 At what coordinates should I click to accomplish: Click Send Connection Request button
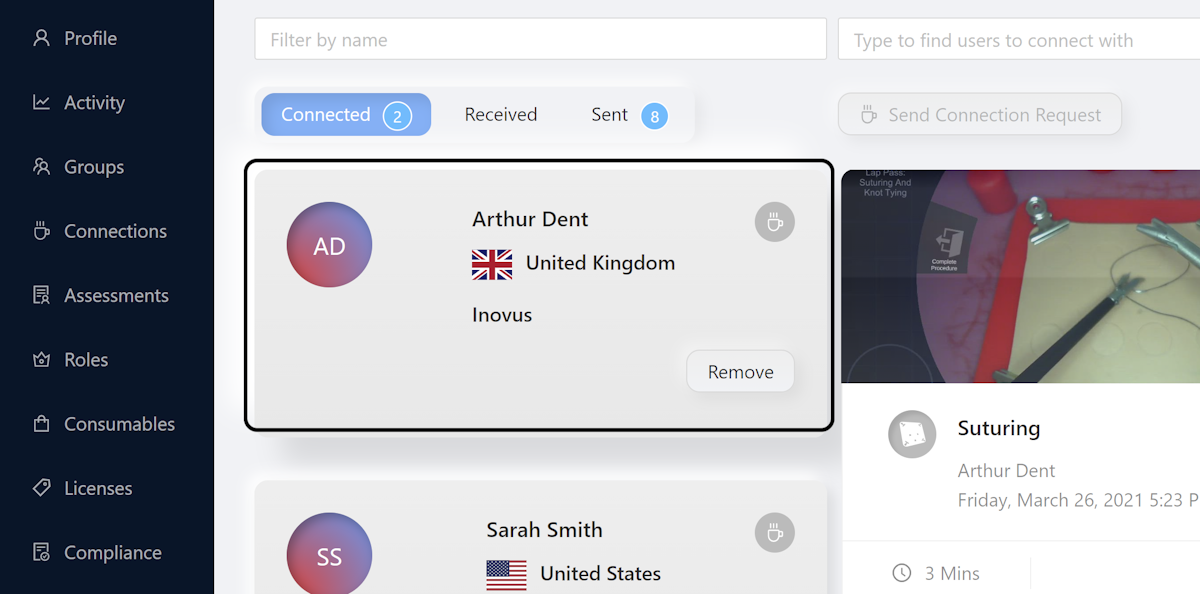point(980,115)
